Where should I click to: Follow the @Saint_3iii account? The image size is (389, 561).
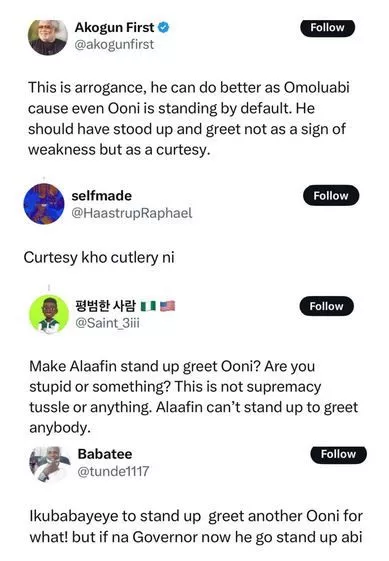pos(326,306)
